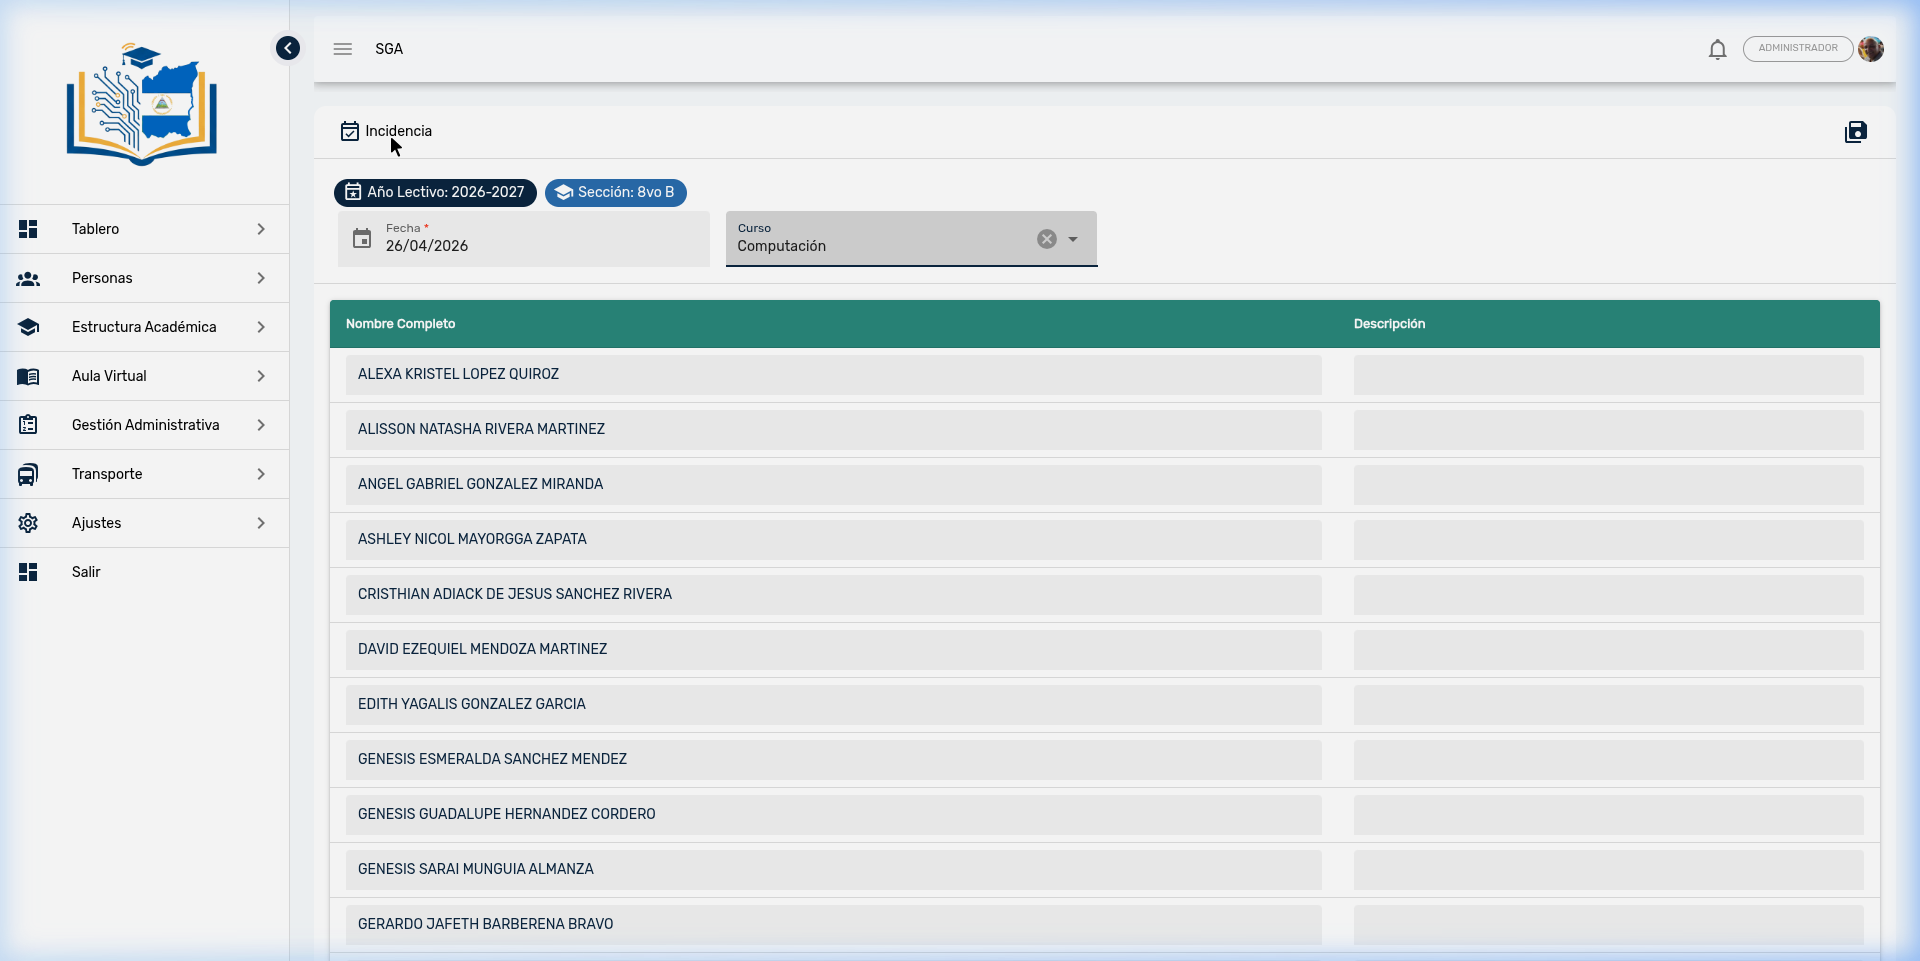Expand Gestión Administrativa chevron

coord(261,425)
